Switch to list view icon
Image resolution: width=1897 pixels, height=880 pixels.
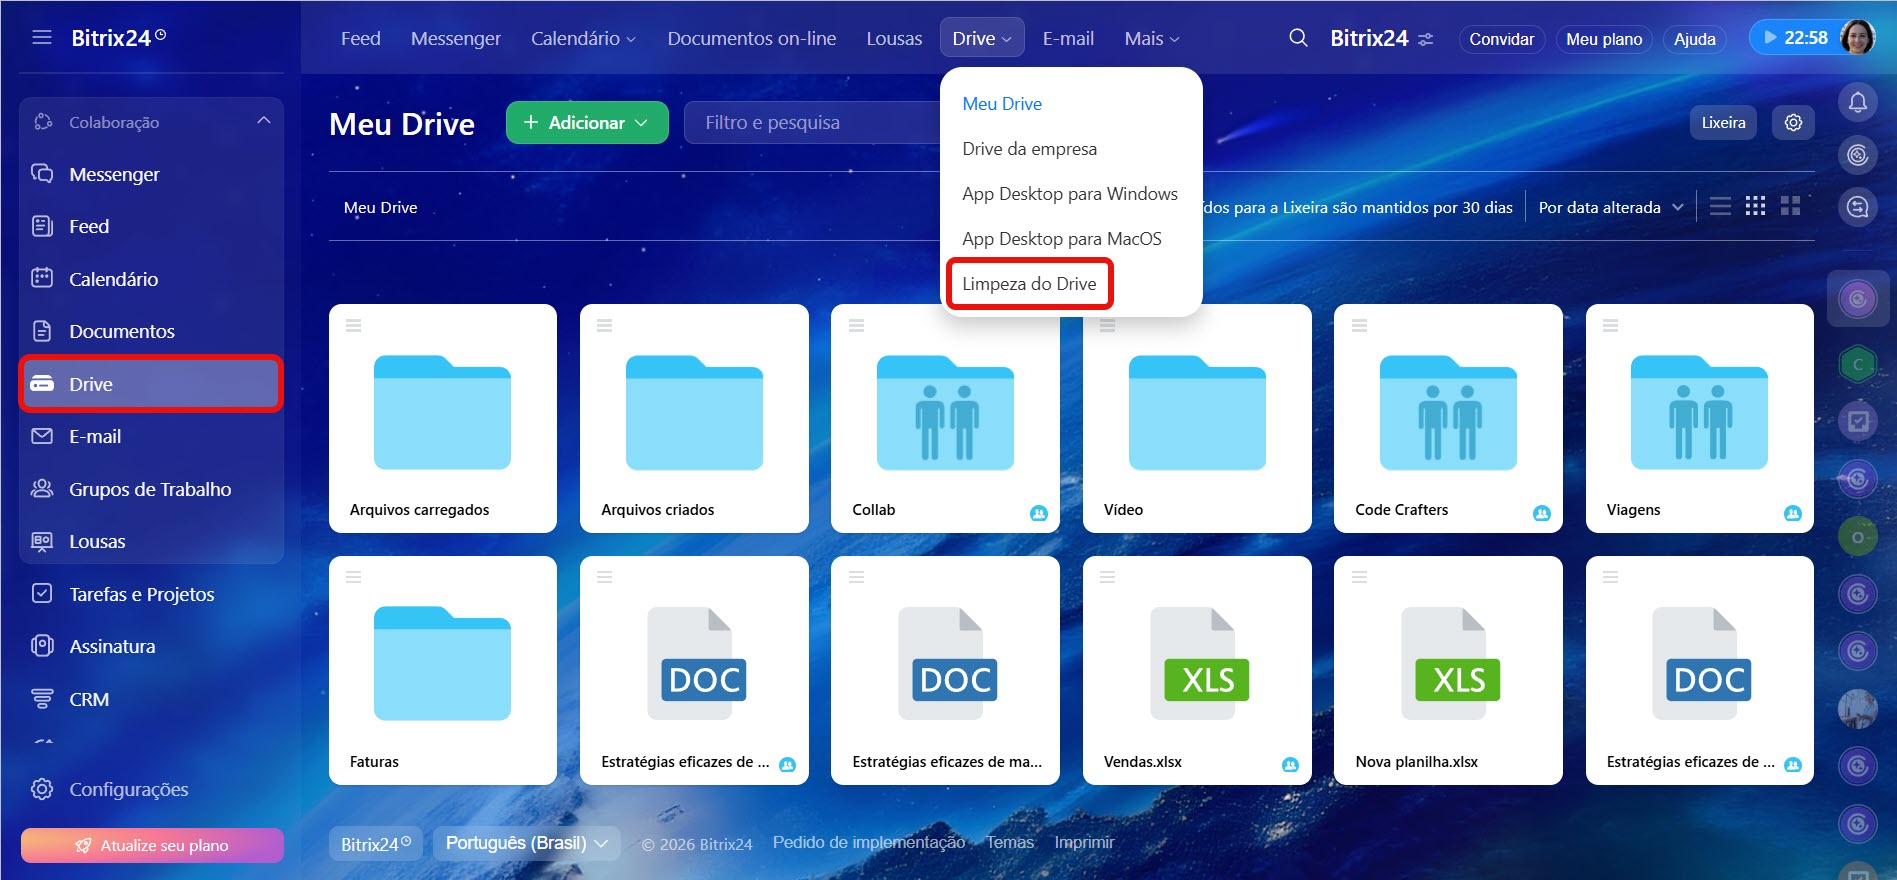1720,206
